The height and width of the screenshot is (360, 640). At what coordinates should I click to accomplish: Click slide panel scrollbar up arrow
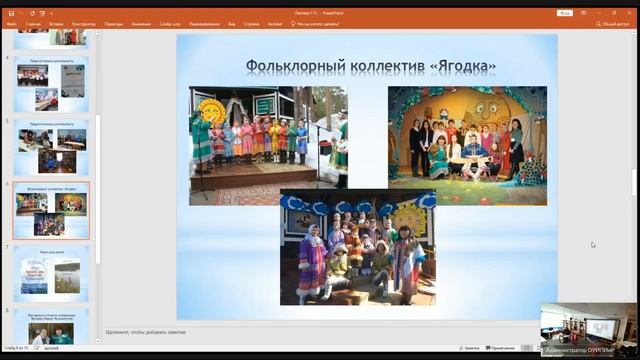coord(98,33)
